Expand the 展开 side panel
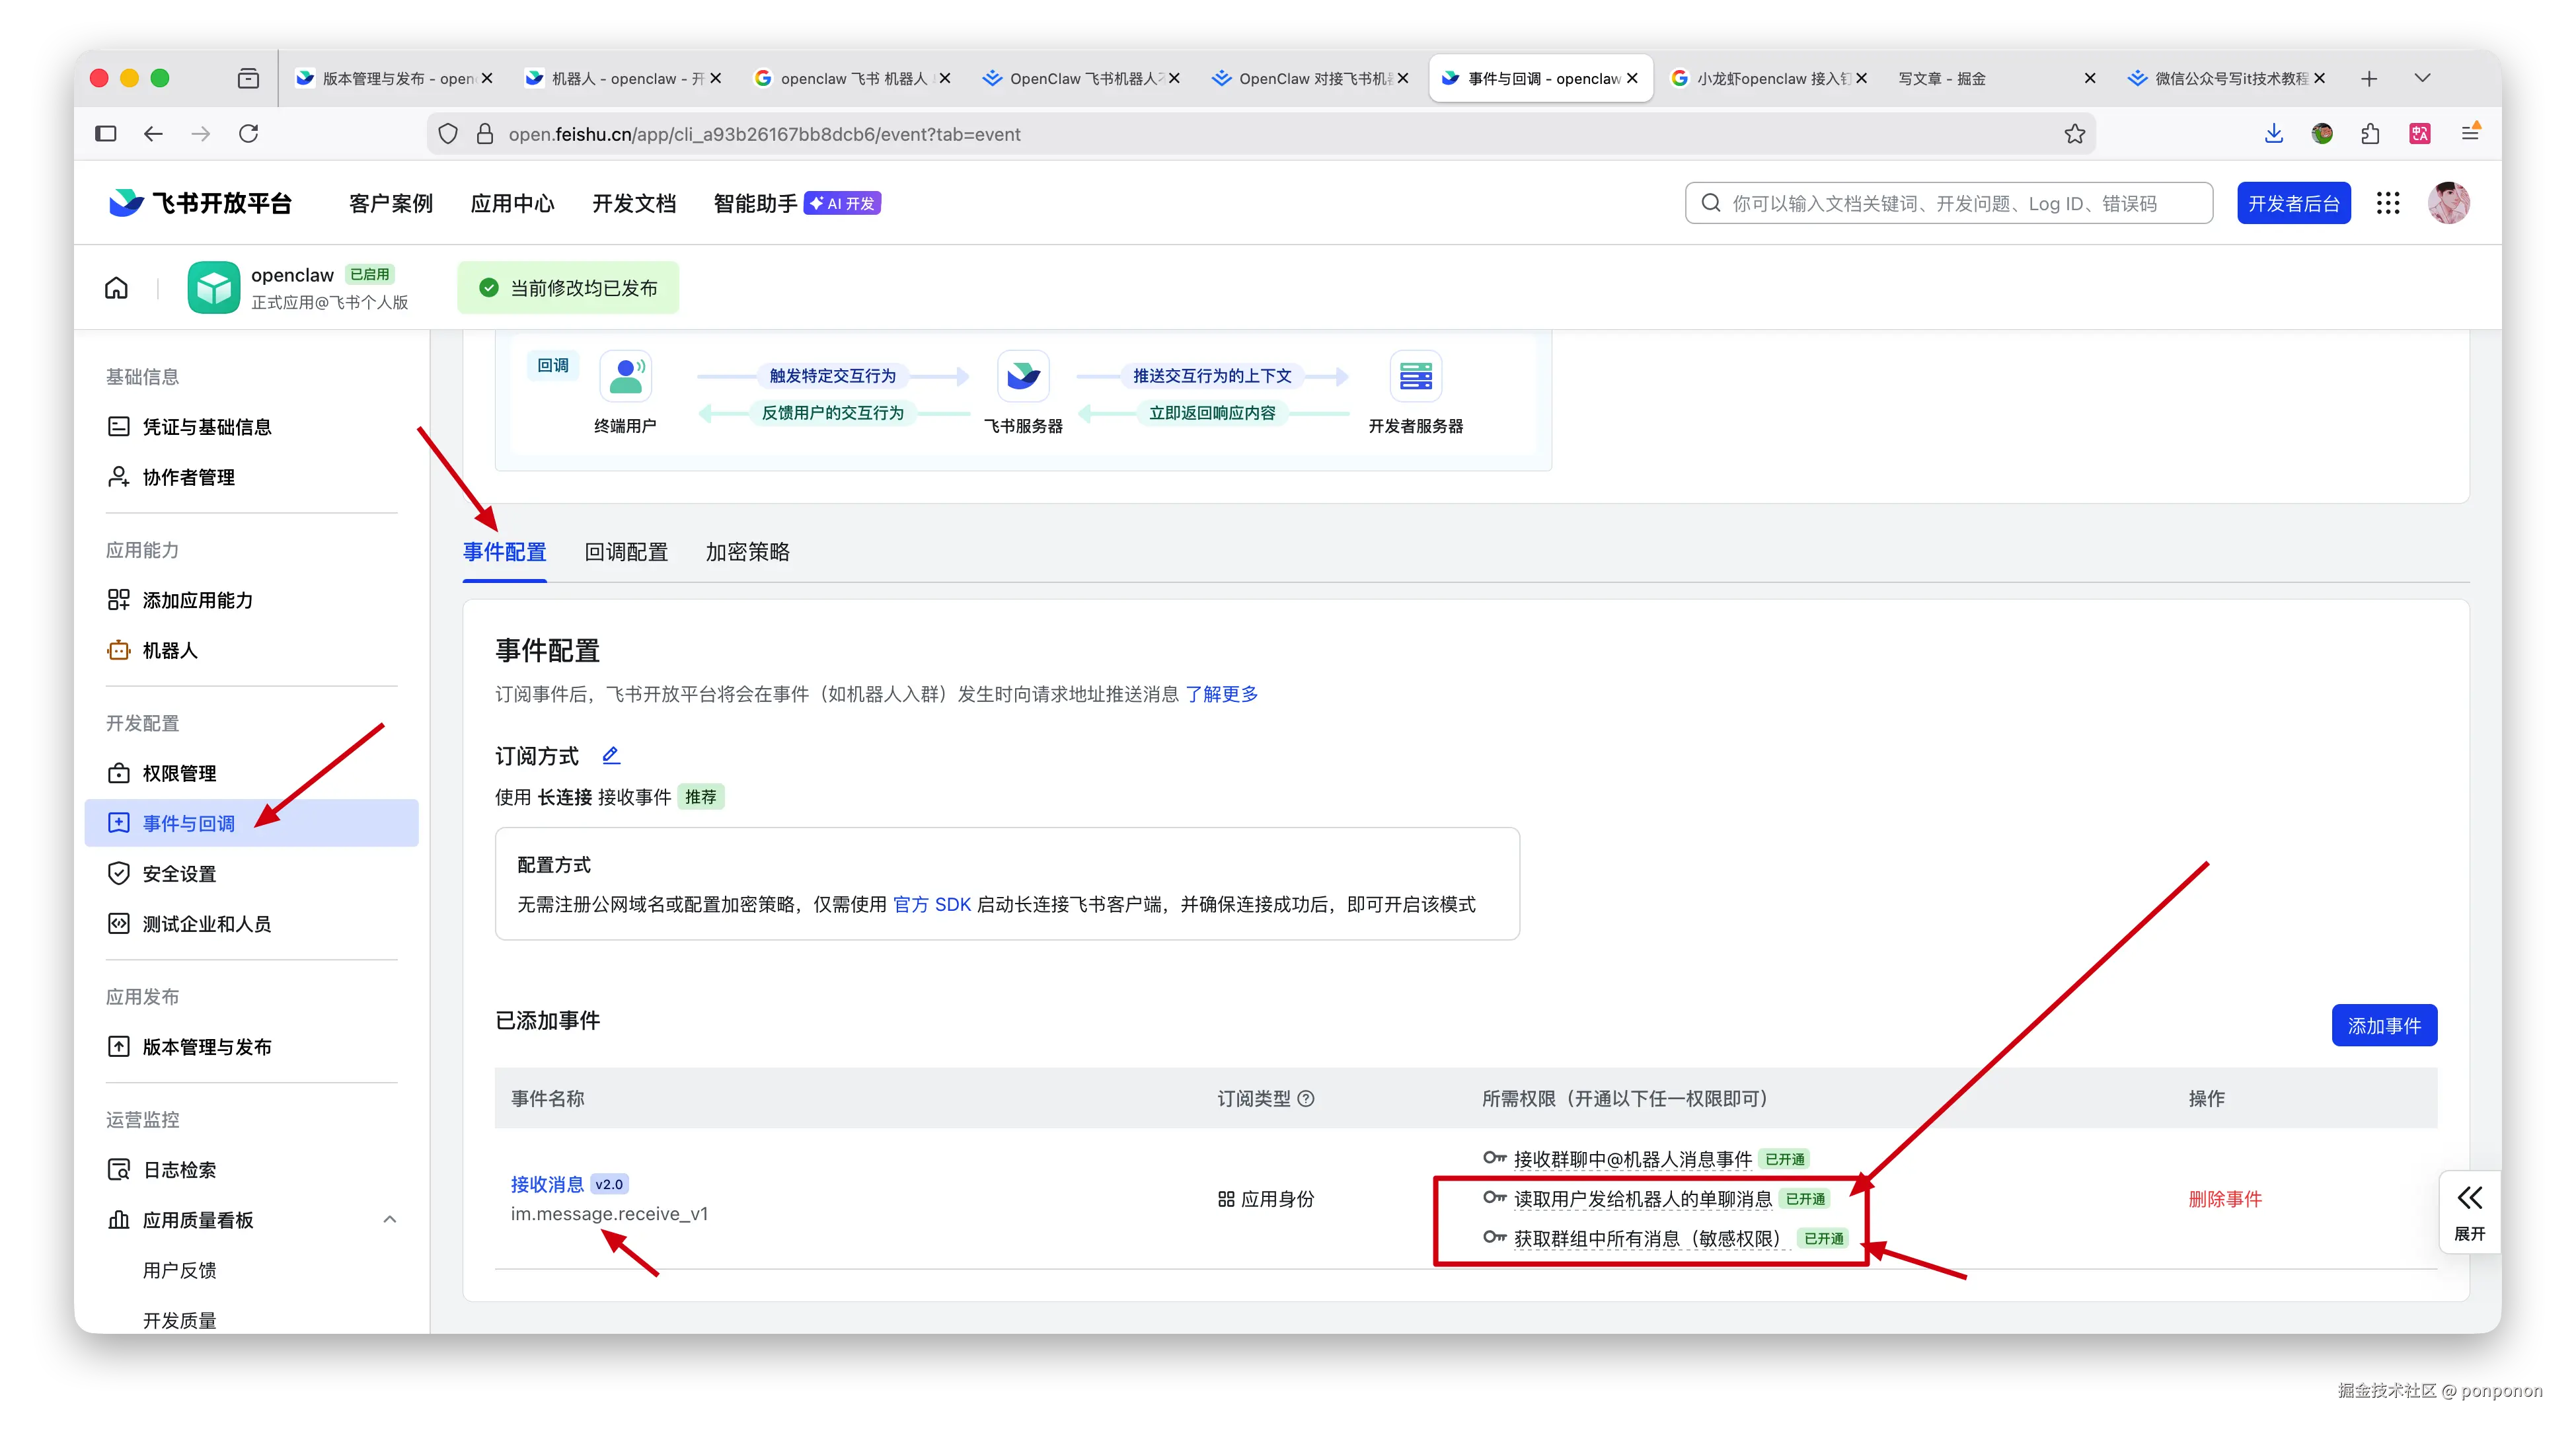2576x1433 pixels. tap(2469, 1211)
